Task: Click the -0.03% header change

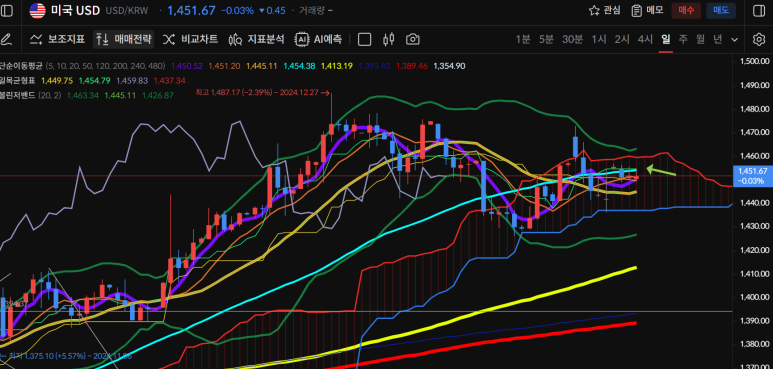Action: click(x=238, y=10)
